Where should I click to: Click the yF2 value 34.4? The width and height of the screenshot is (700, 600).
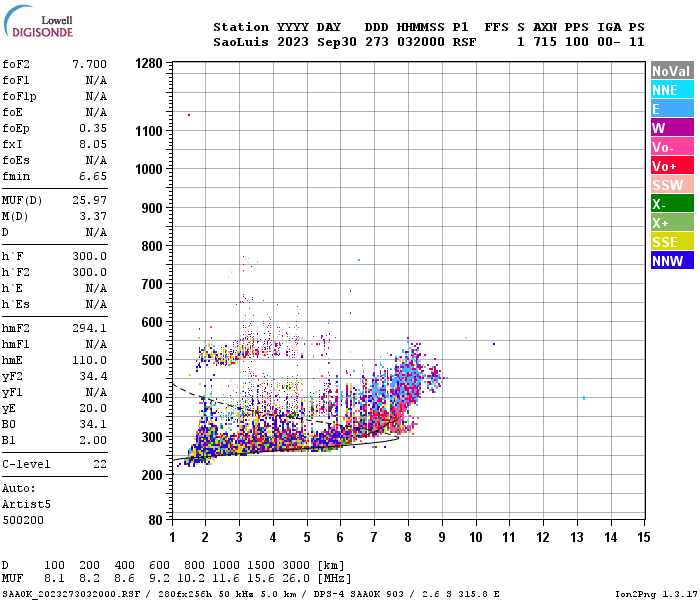click(93, 376)
